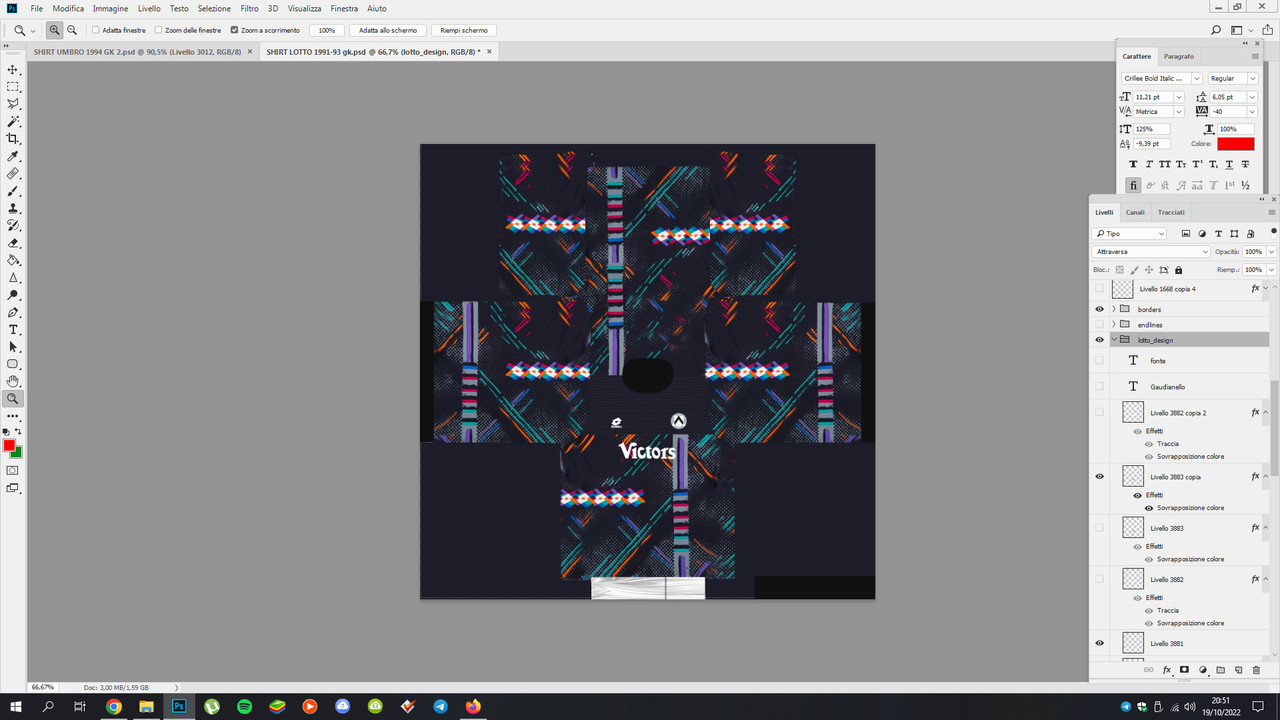1280x720 pixels.
Task: Select the Horizontal Type tool
Action: (13, 329)
